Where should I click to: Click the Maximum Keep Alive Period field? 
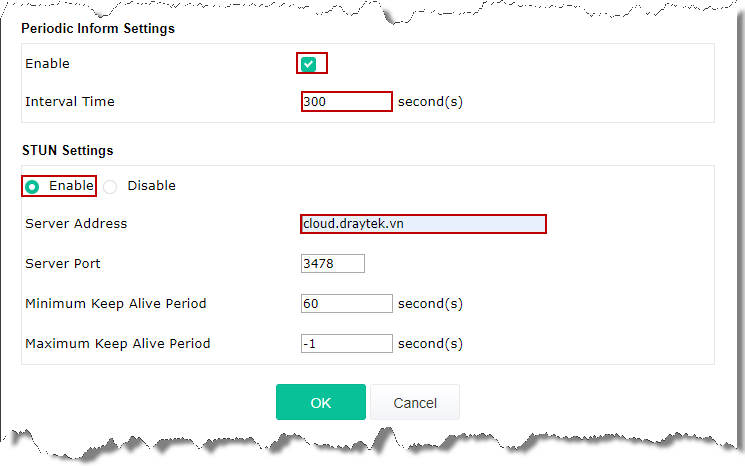tap(347, 343)
